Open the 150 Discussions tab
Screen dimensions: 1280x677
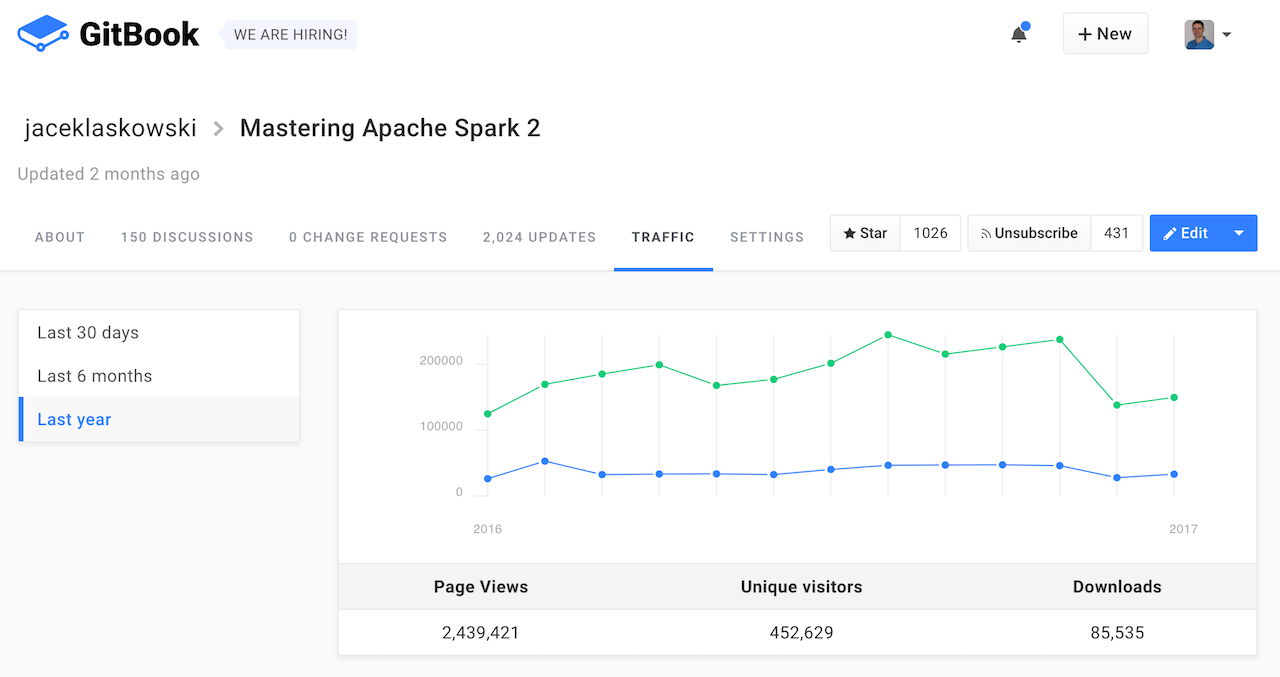[x=187, y=237]
